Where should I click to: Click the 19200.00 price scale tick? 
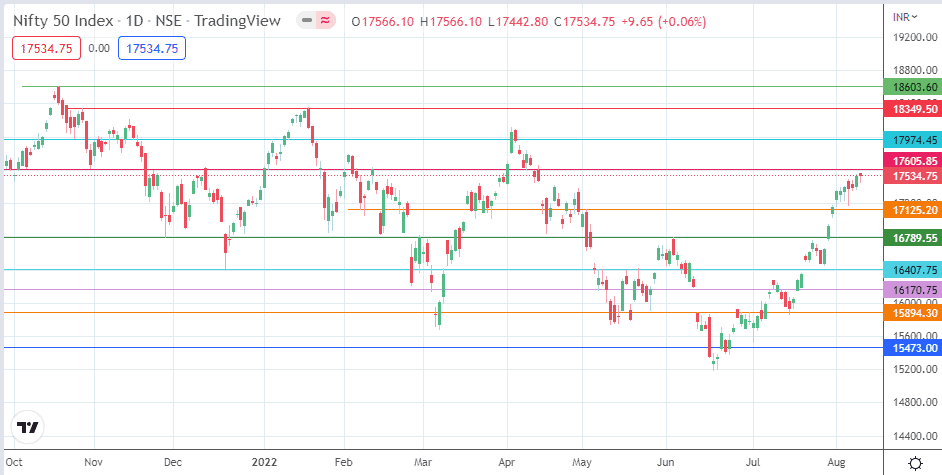[913, 37]
